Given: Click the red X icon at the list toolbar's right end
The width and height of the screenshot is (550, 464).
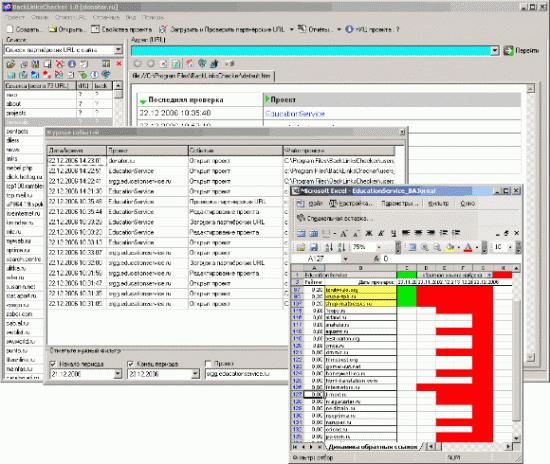Looking at the screenshot, I should point(119,63).
